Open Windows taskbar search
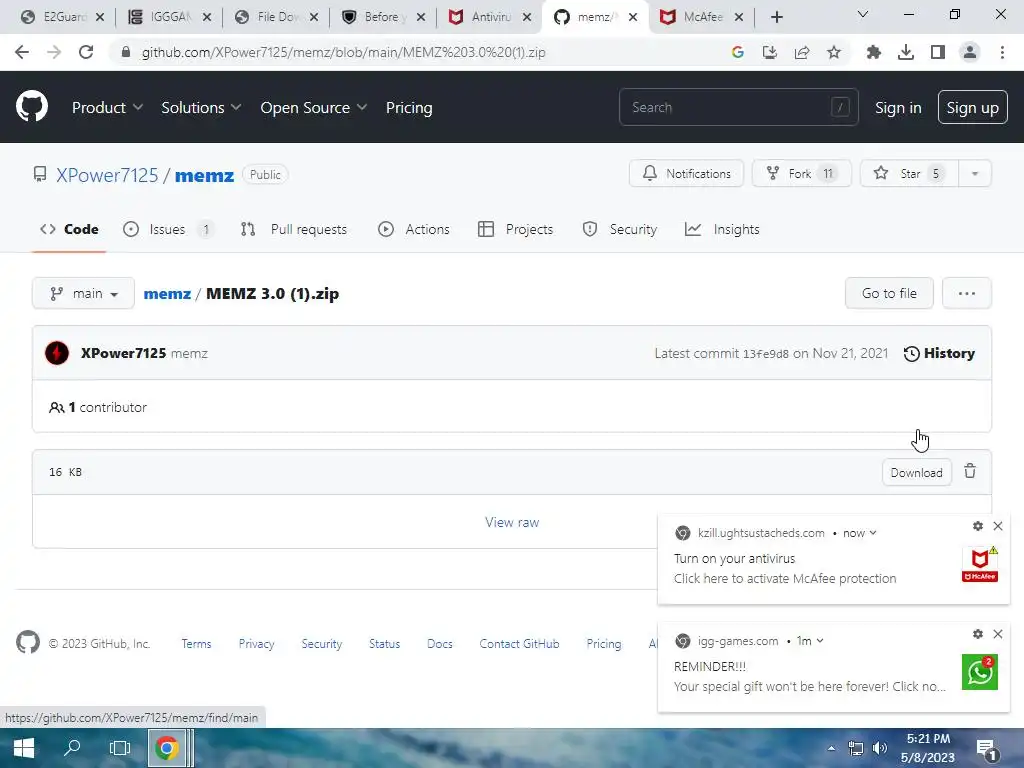This screenshot has height=768, width=1024. tap(72, 748)
